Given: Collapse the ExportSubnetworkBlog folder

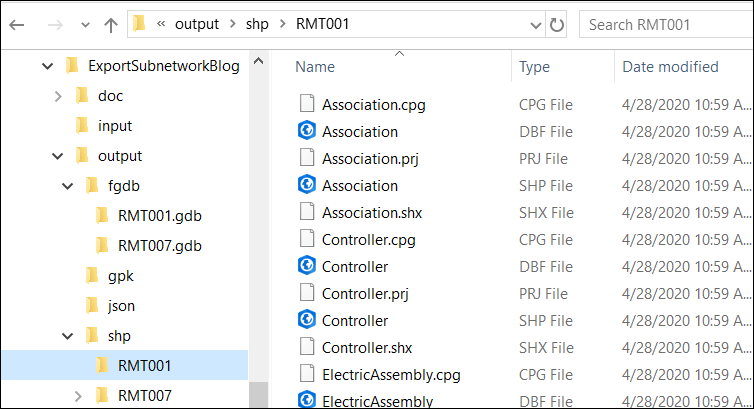Looking at the screenshot, I should click(47, 66).
